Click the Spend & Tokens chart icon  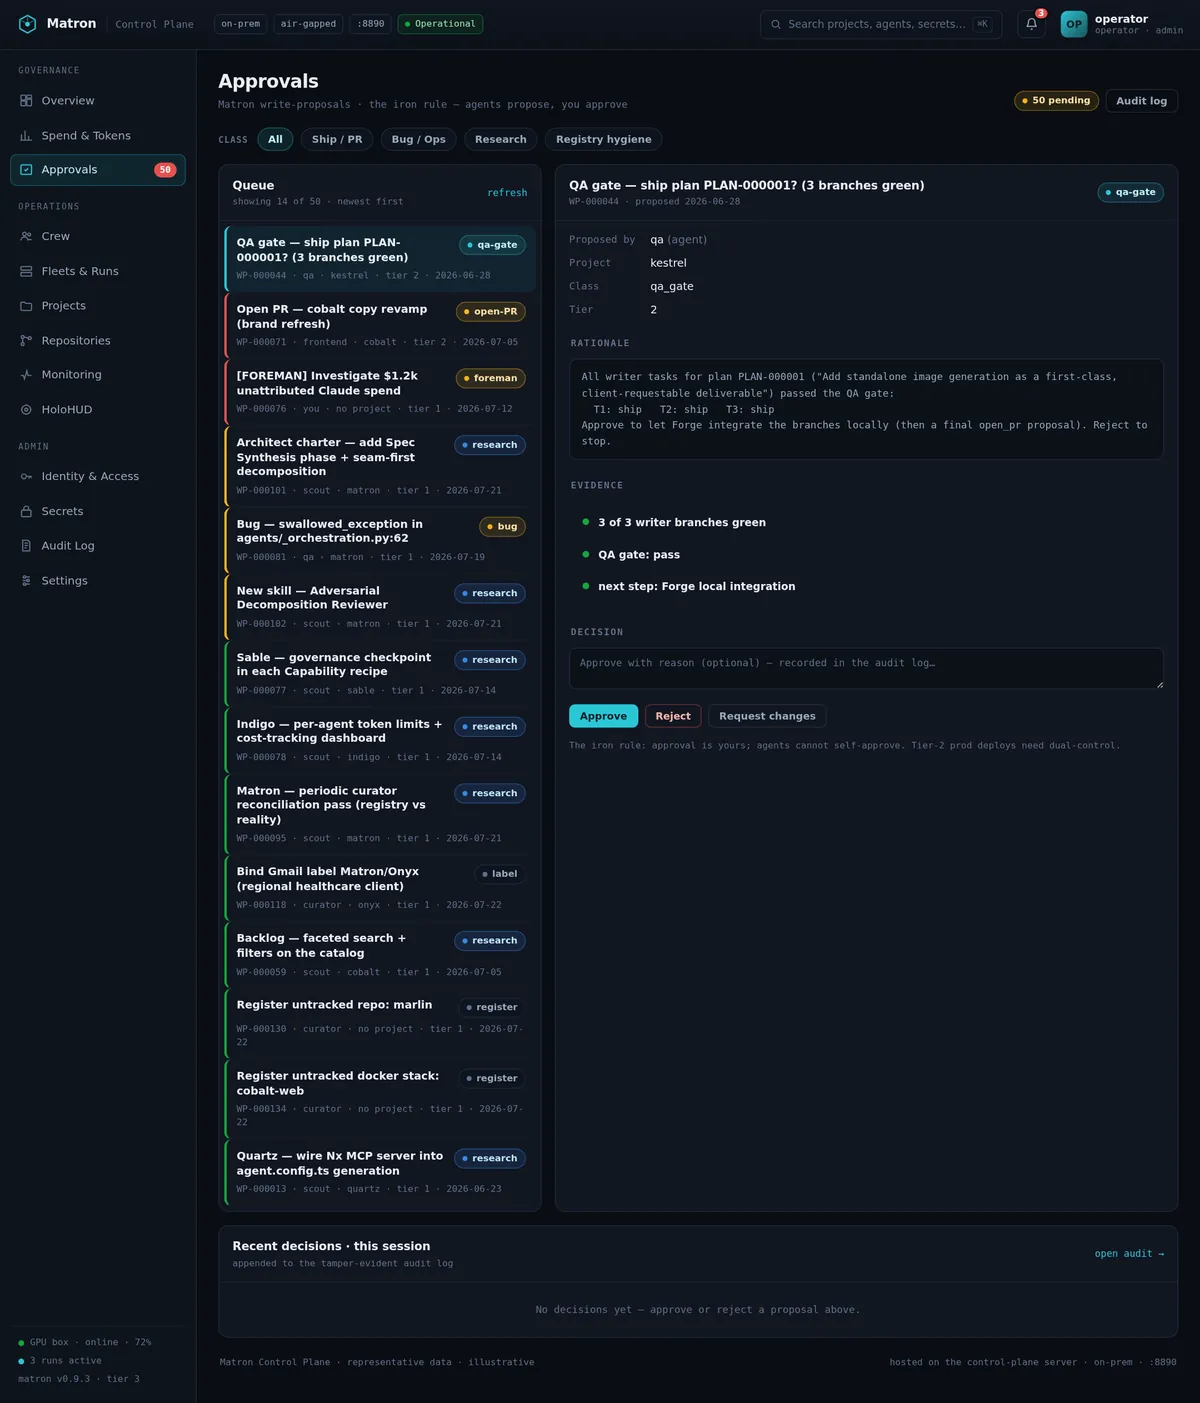pos(26,136)
